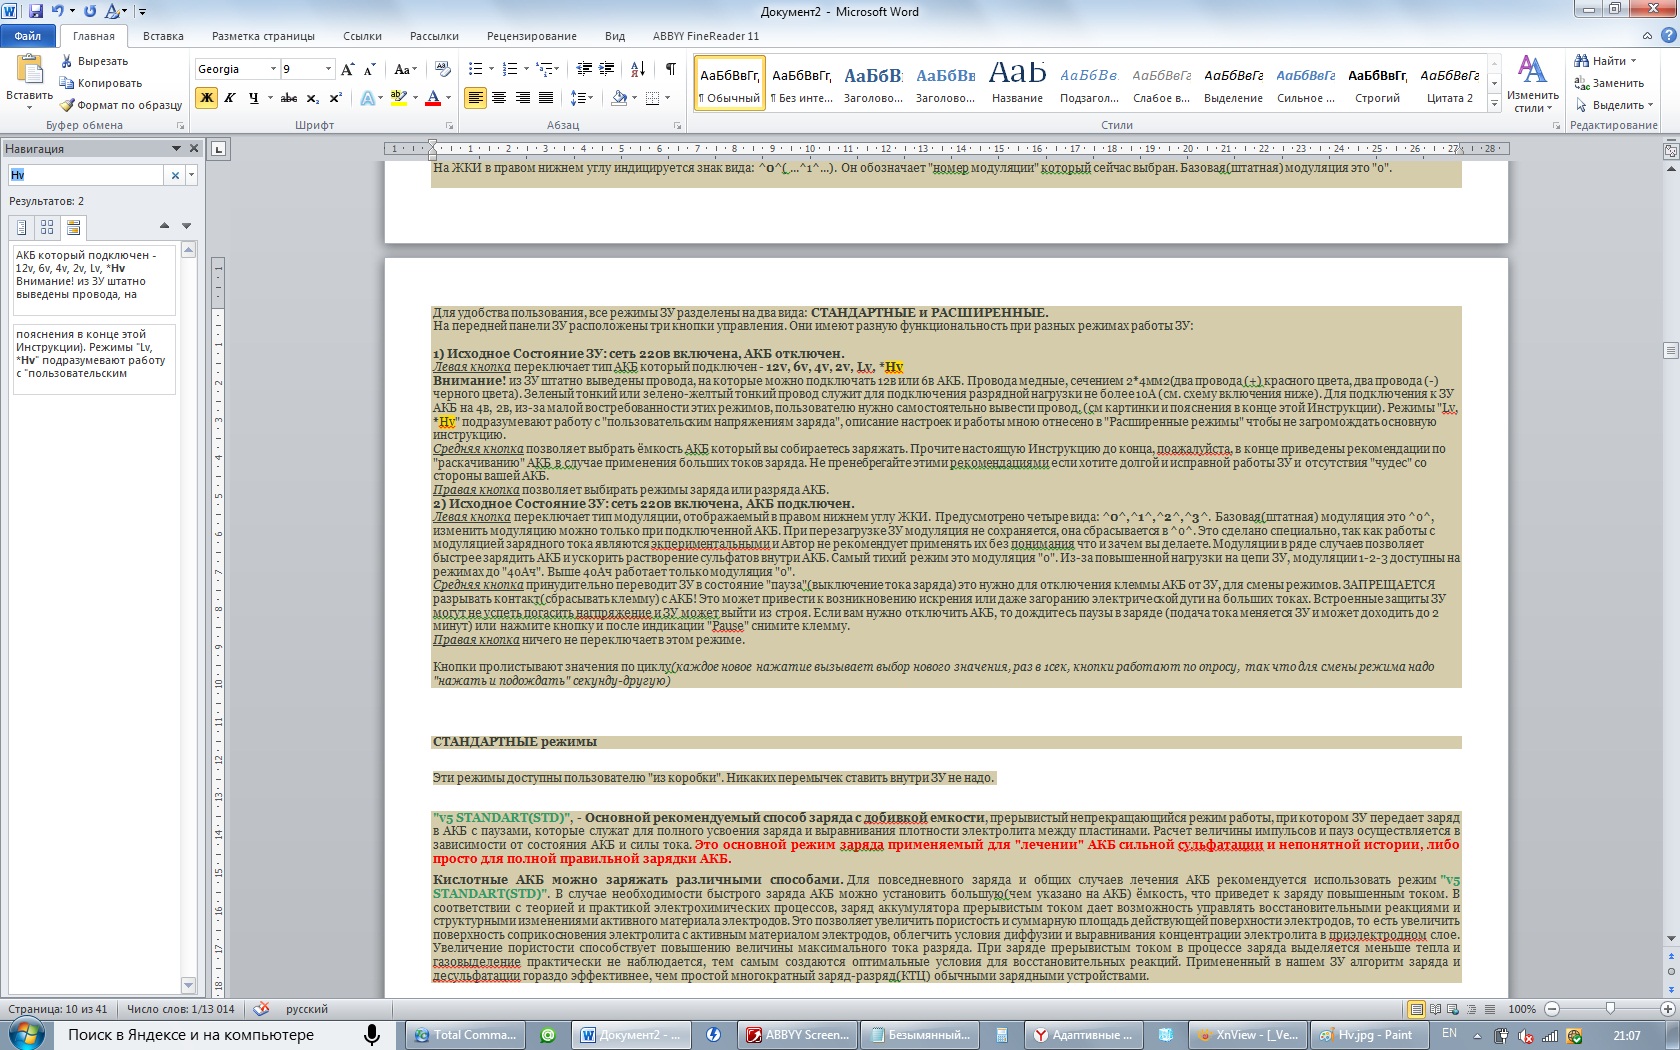Click the Cut scissors icon
Viewport: 1680px width, 1050px height.
(67, 61)
